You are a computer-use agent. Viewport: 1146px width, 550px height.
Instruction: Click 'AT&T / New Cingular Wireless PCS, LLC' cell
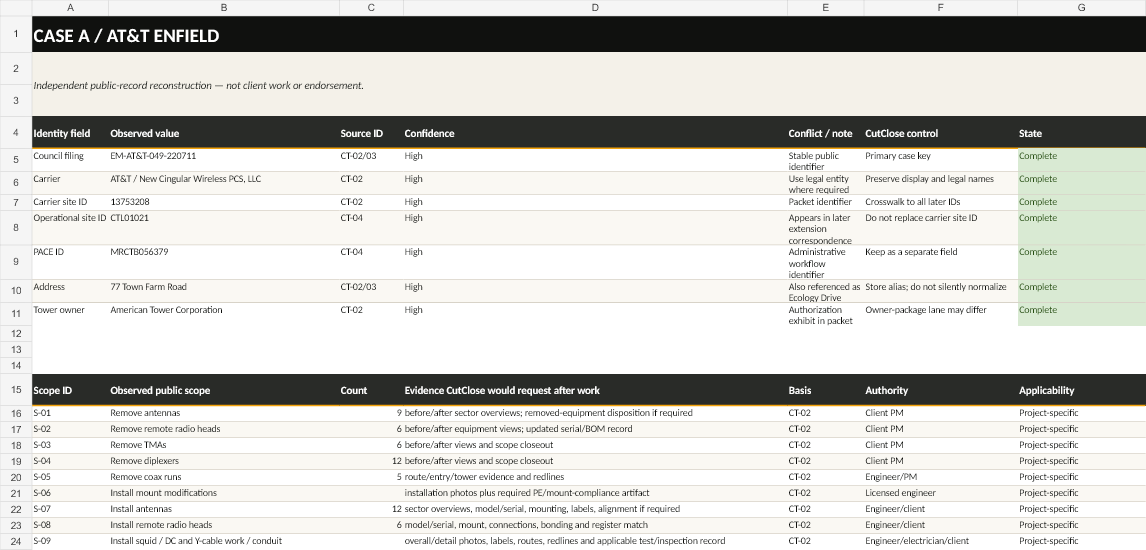[x=224, y=183]
